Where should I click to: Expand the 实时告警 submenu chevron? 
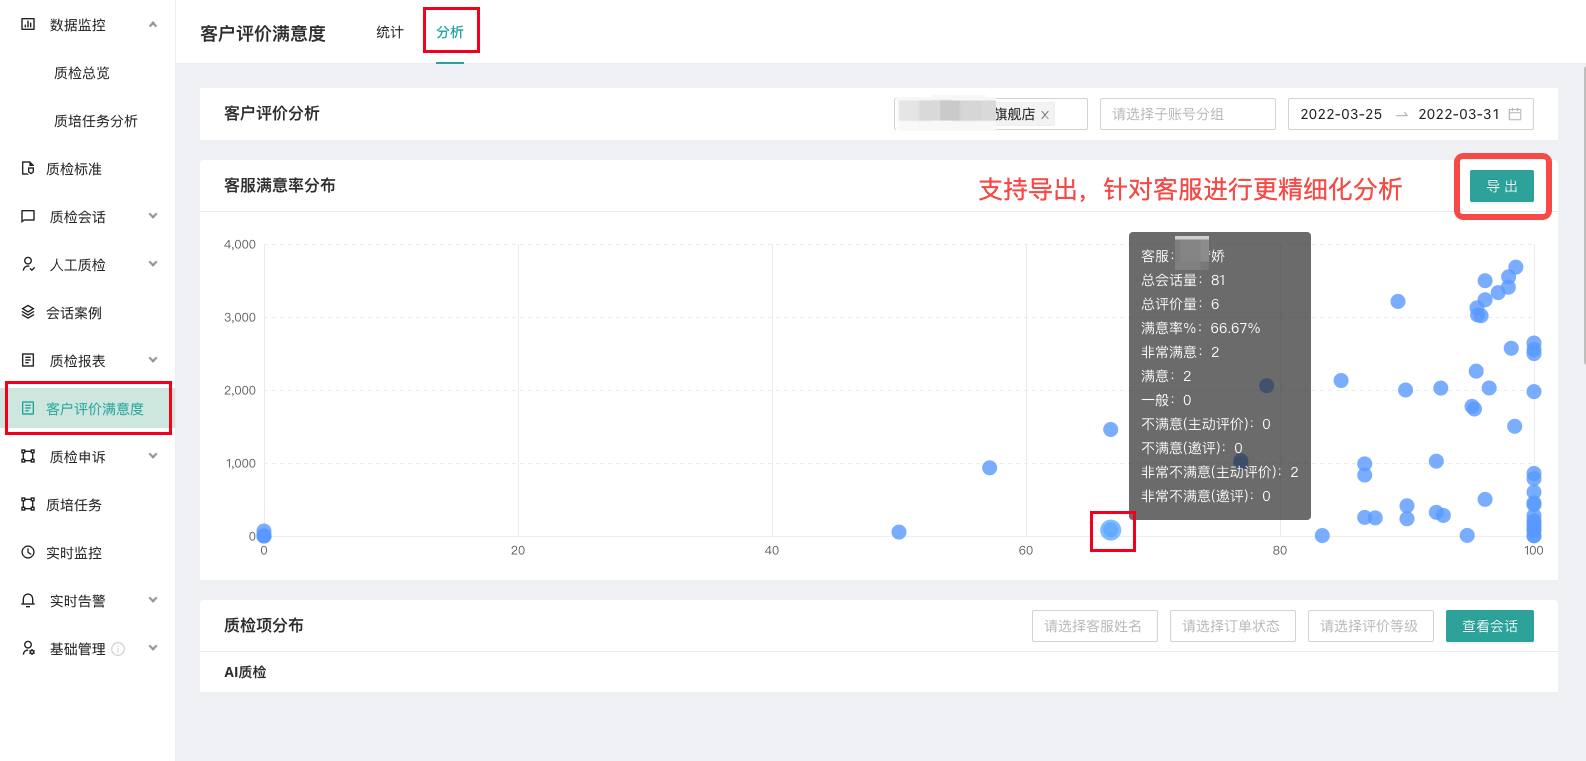153,600
